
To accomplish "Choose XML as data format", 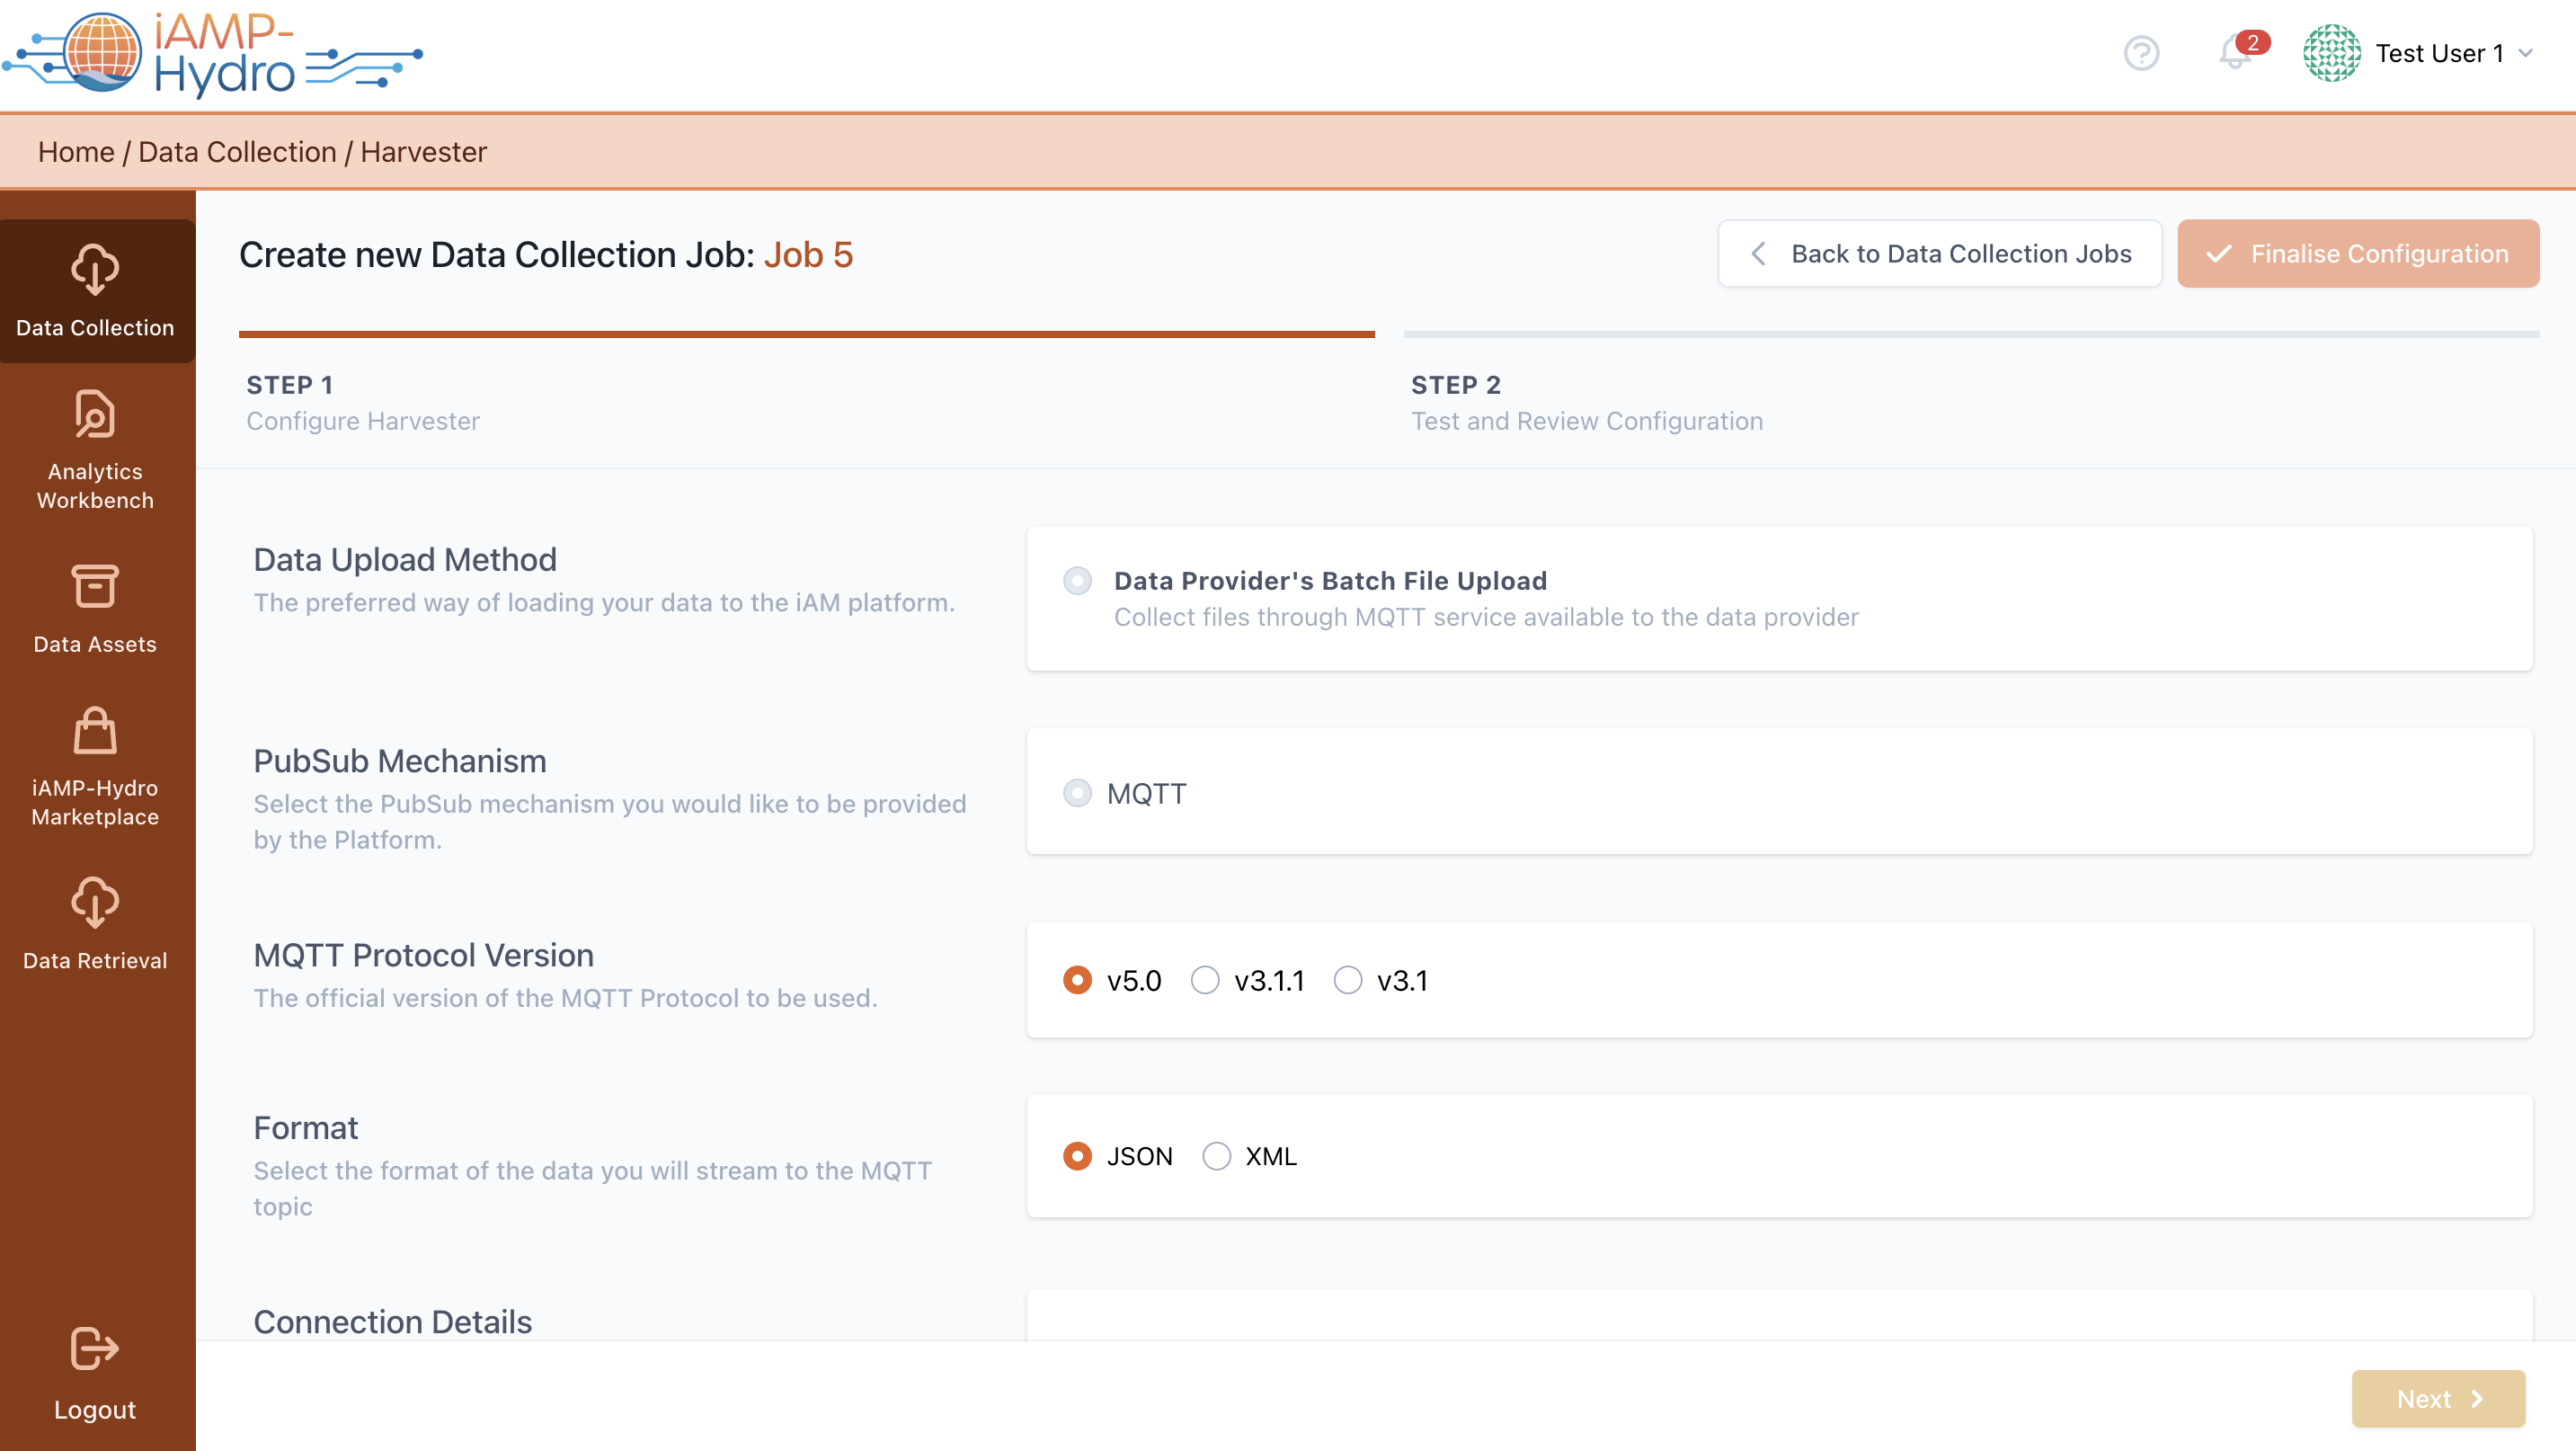I will [x=1216, y=1156].
